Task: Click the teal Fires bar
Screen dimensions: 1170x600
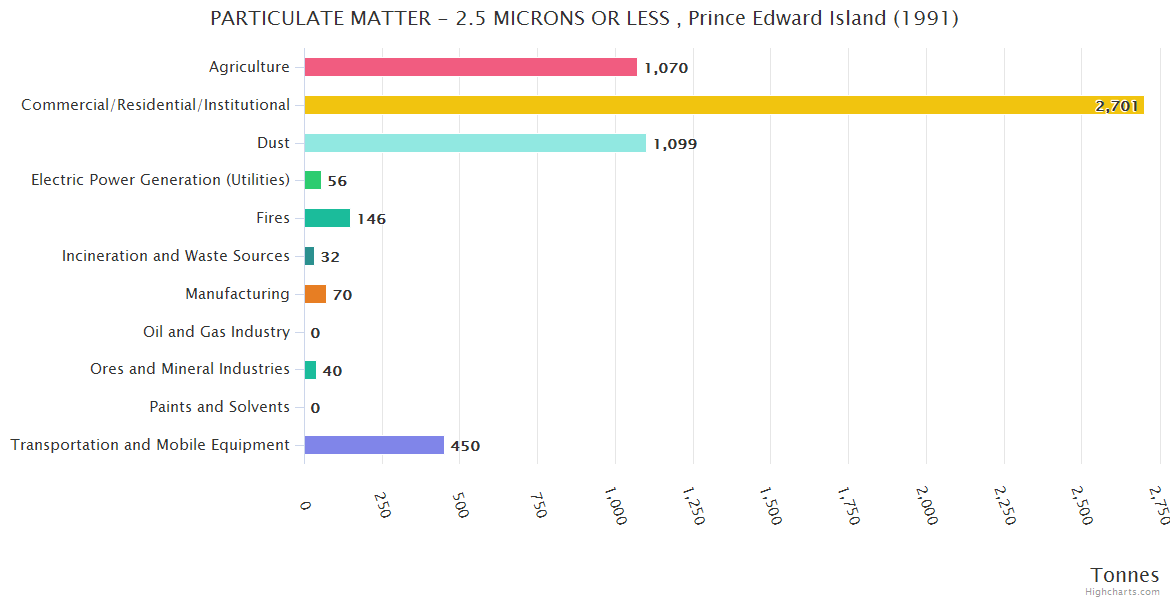Action: [327, 218]
